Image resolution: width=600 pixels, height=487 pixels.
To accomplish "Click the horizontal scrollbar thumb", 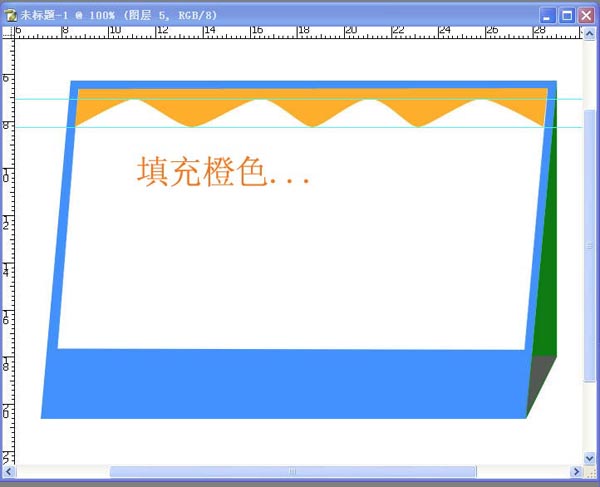I will pos(292,472).
